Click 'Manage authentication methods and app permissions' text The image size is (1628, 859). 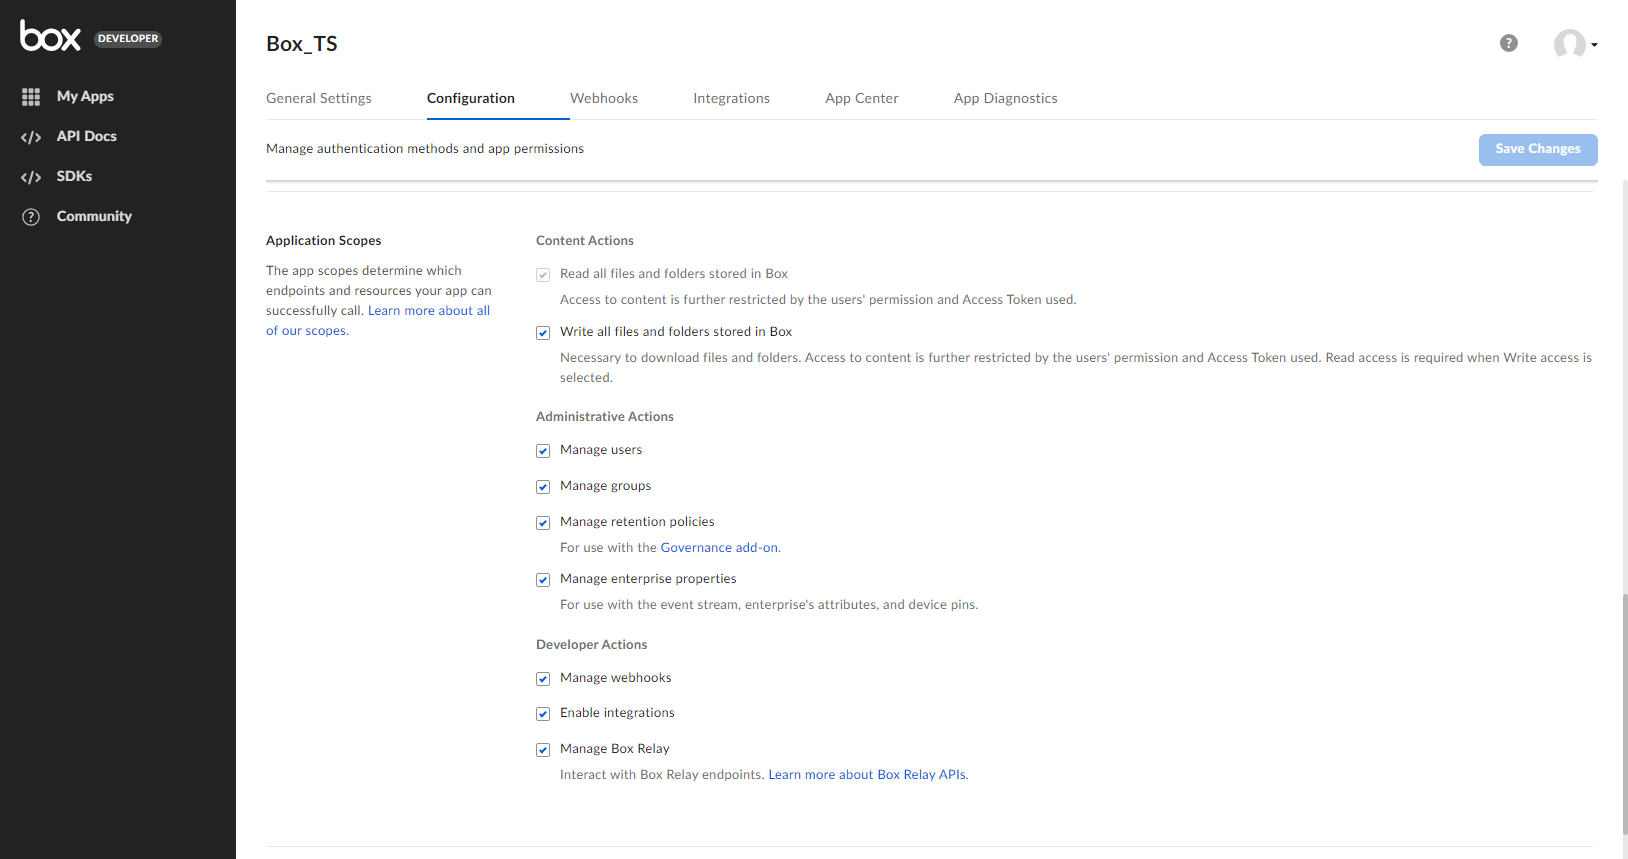(x=425, y=149)
